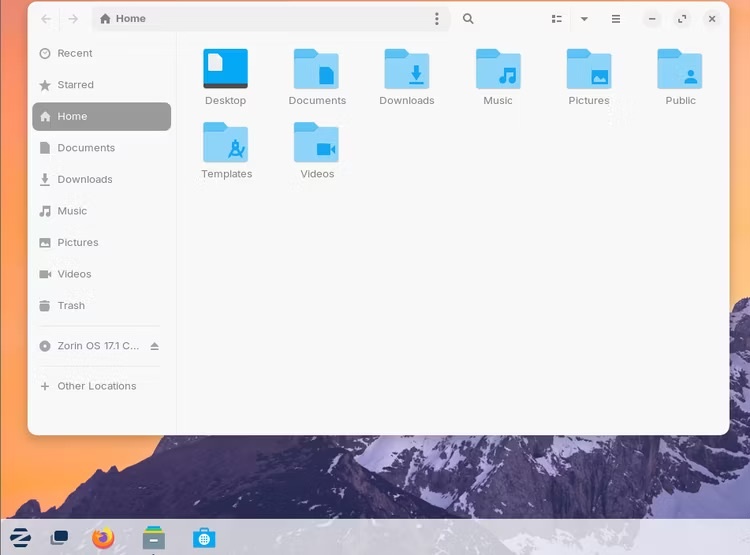Go to Downloads in the sidebar
750x555 pixels.
(101, 179)
